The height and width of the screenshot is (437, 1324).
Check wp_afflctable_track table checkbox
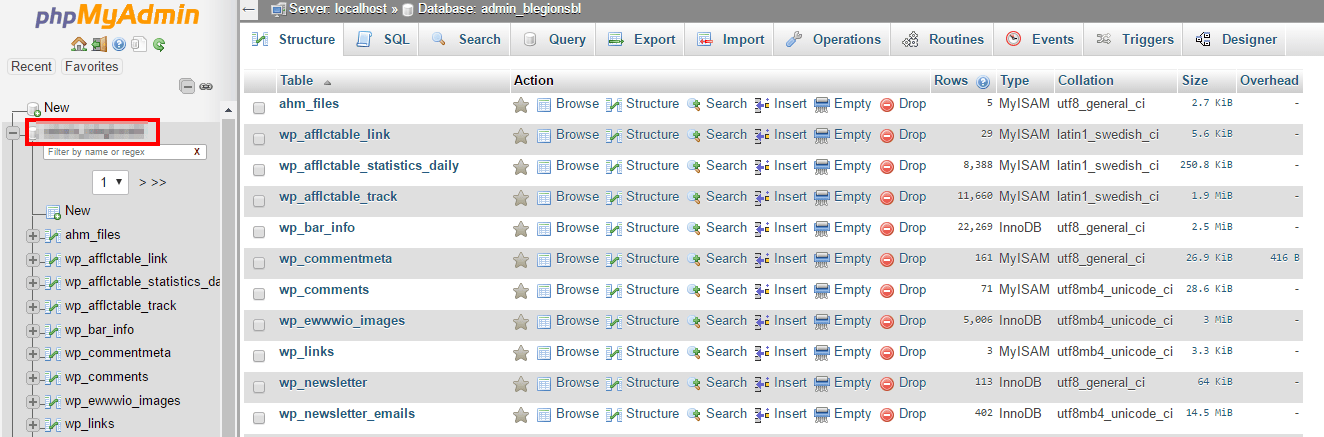click(259, 200)
